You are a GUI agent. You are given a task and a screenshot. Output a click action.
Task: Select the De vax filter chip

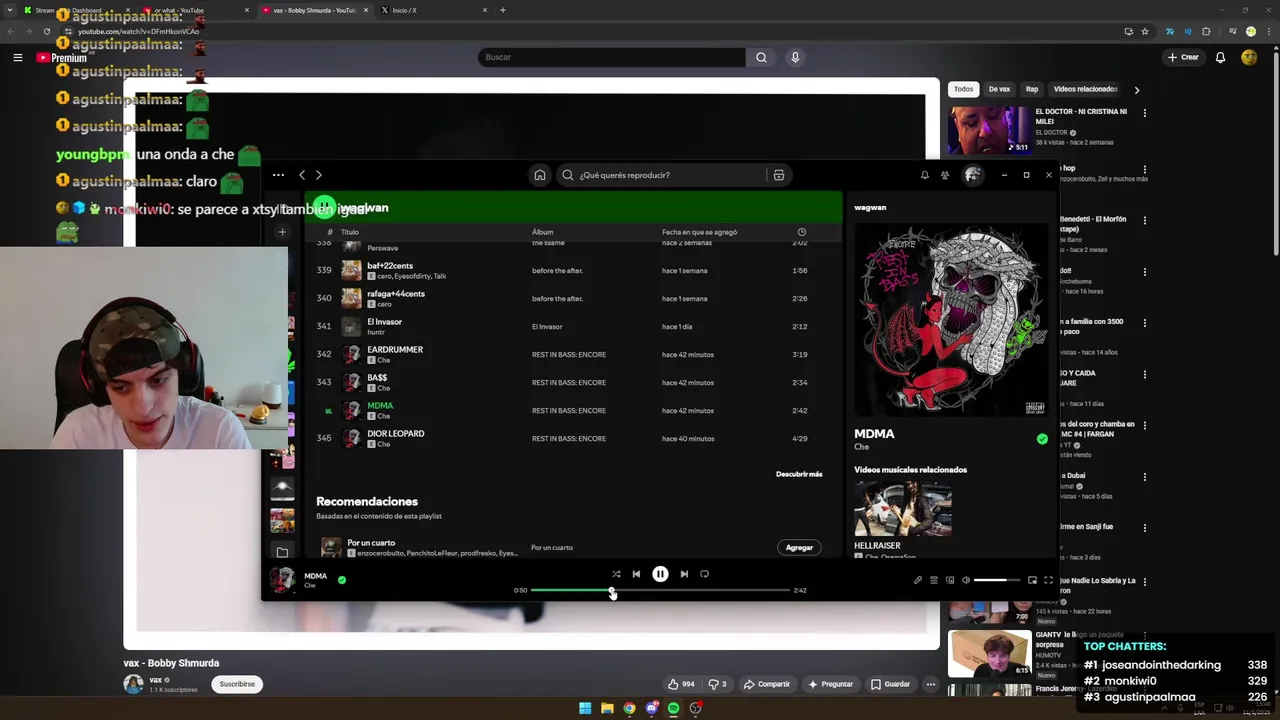click(x=999, y=89)
